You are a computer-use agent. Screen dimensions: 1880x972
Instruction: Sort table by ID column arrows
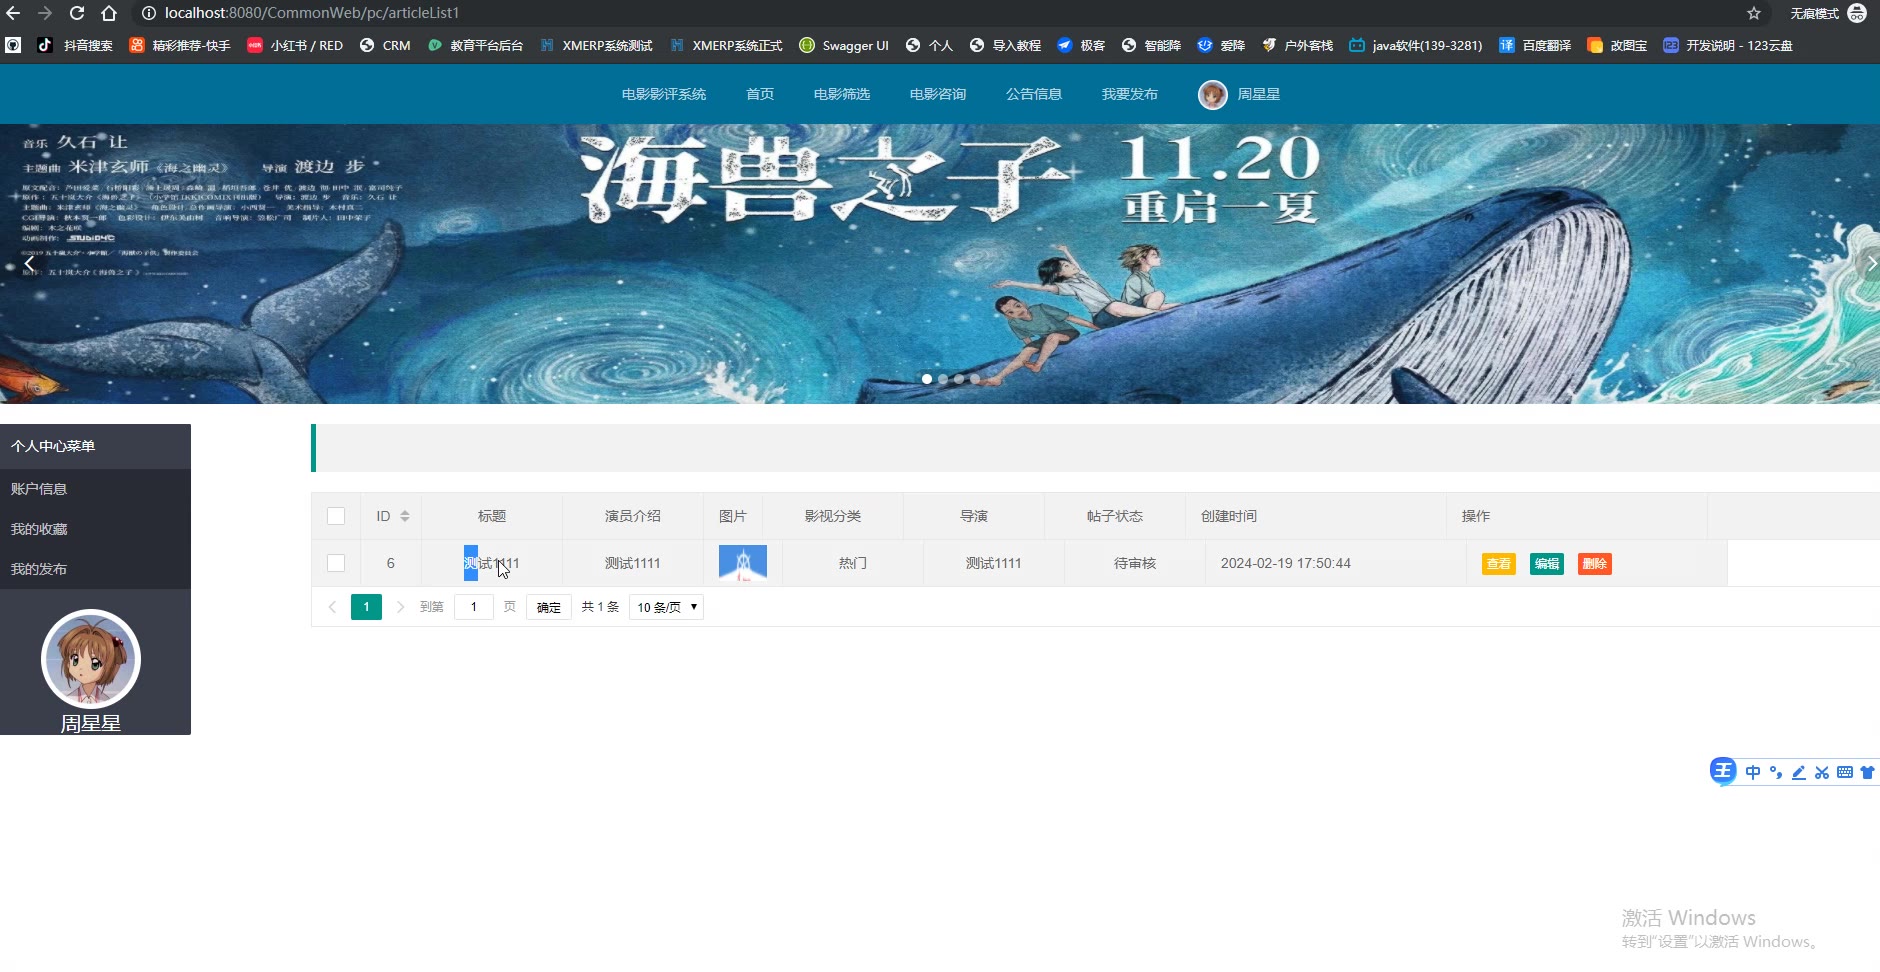tap(405, 516)
